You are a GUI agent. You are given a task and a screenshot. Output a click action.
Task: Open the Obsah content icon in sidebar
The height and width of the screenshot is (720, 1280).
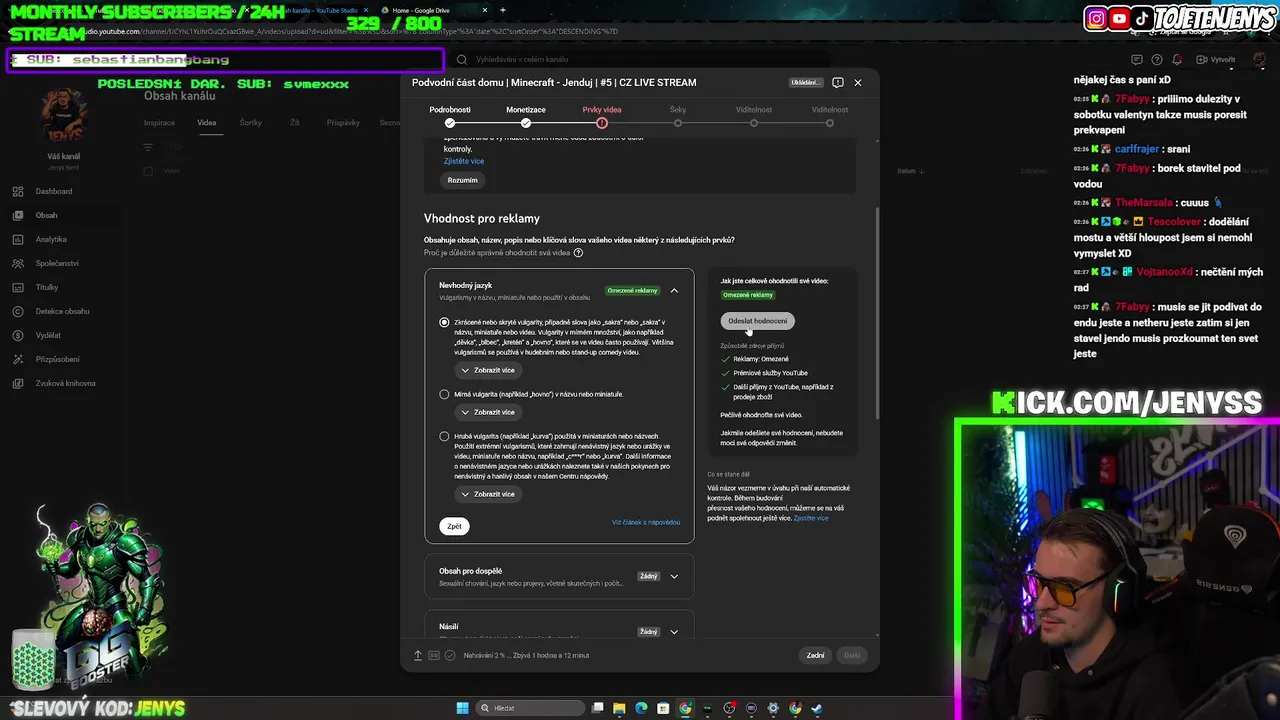[x=18, y=215]
